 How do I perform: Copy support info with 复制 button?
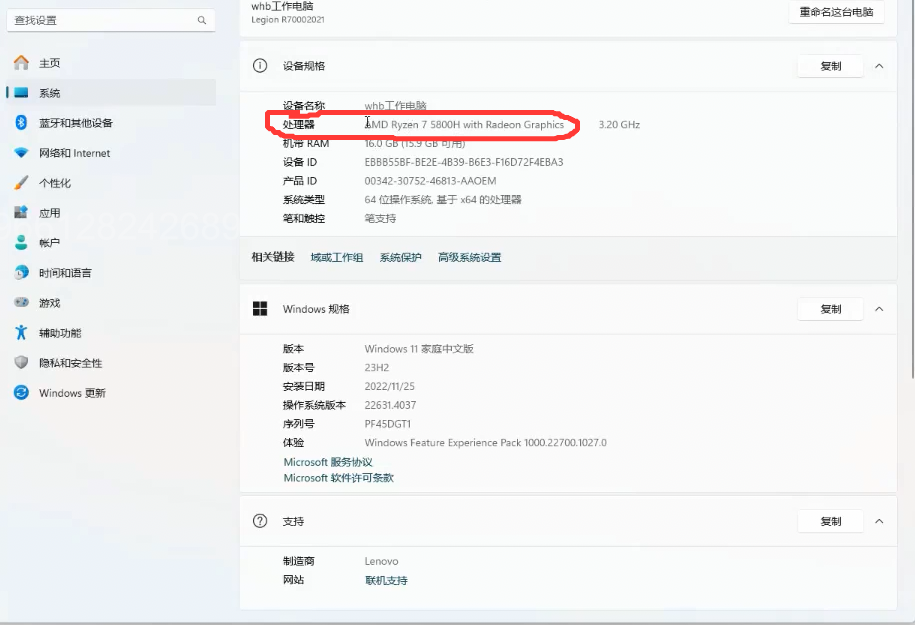coord(830,521)
